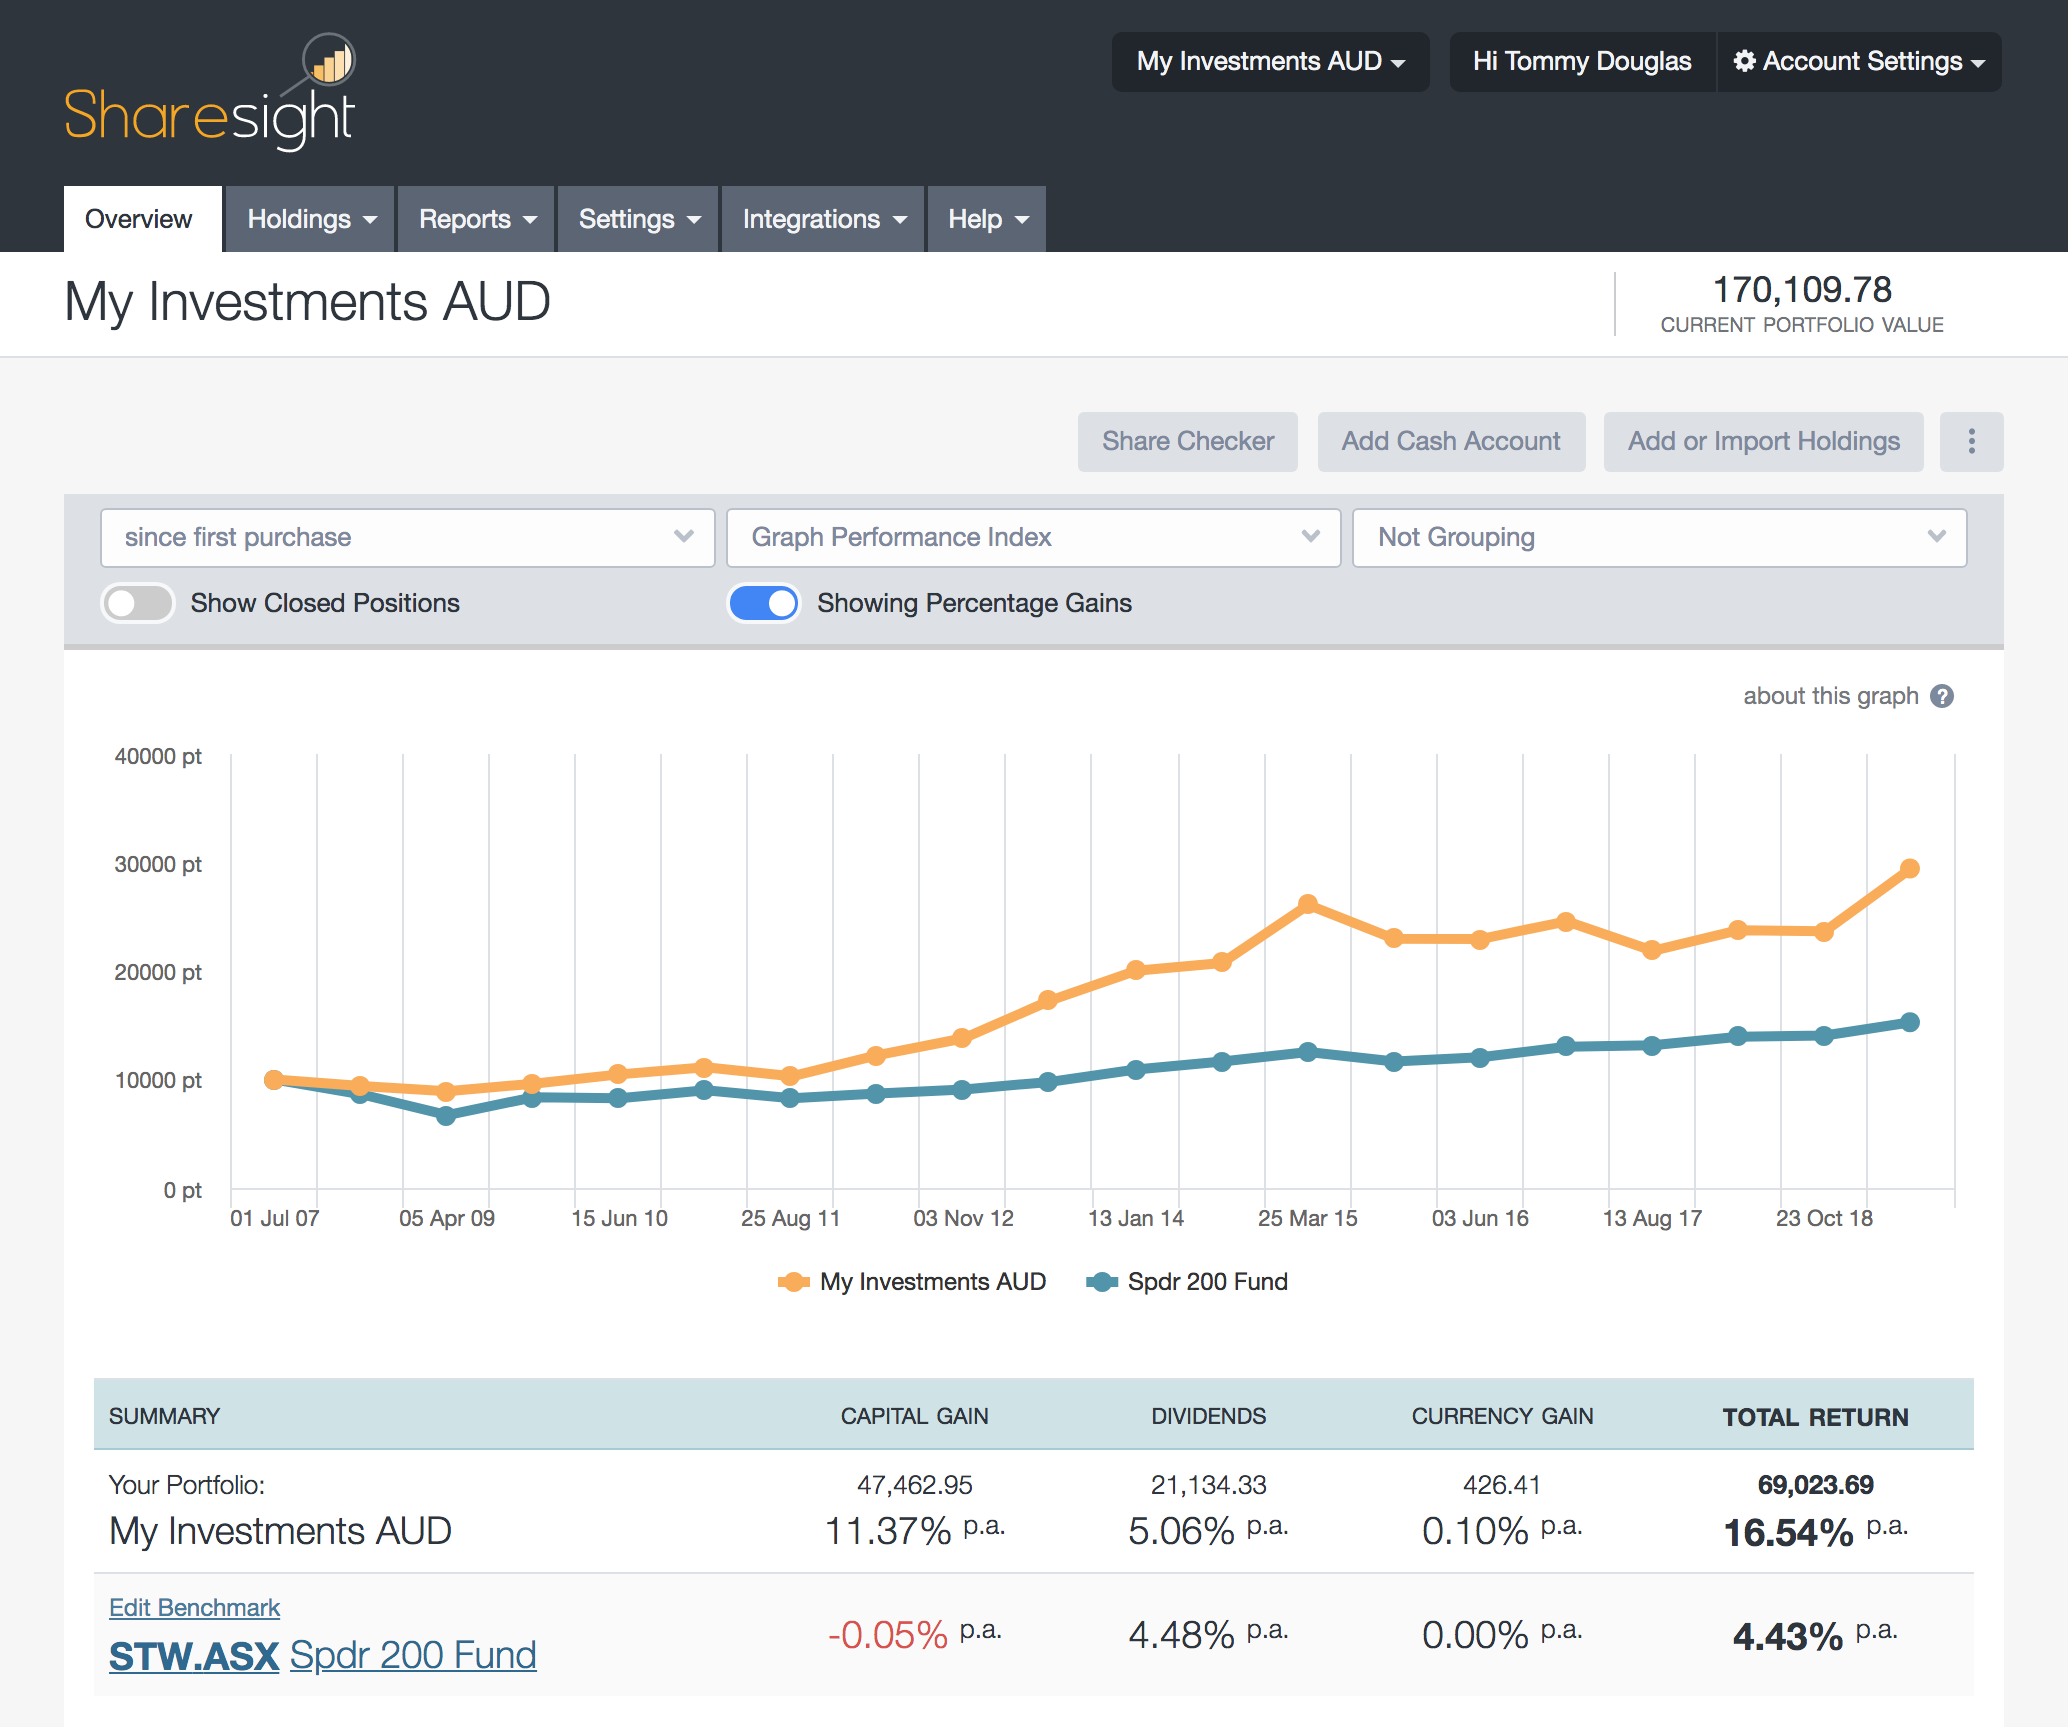Click the about this graph help icon
The height and width of the screenshot is (1727, 2068).
click(x=1942, y=696)
